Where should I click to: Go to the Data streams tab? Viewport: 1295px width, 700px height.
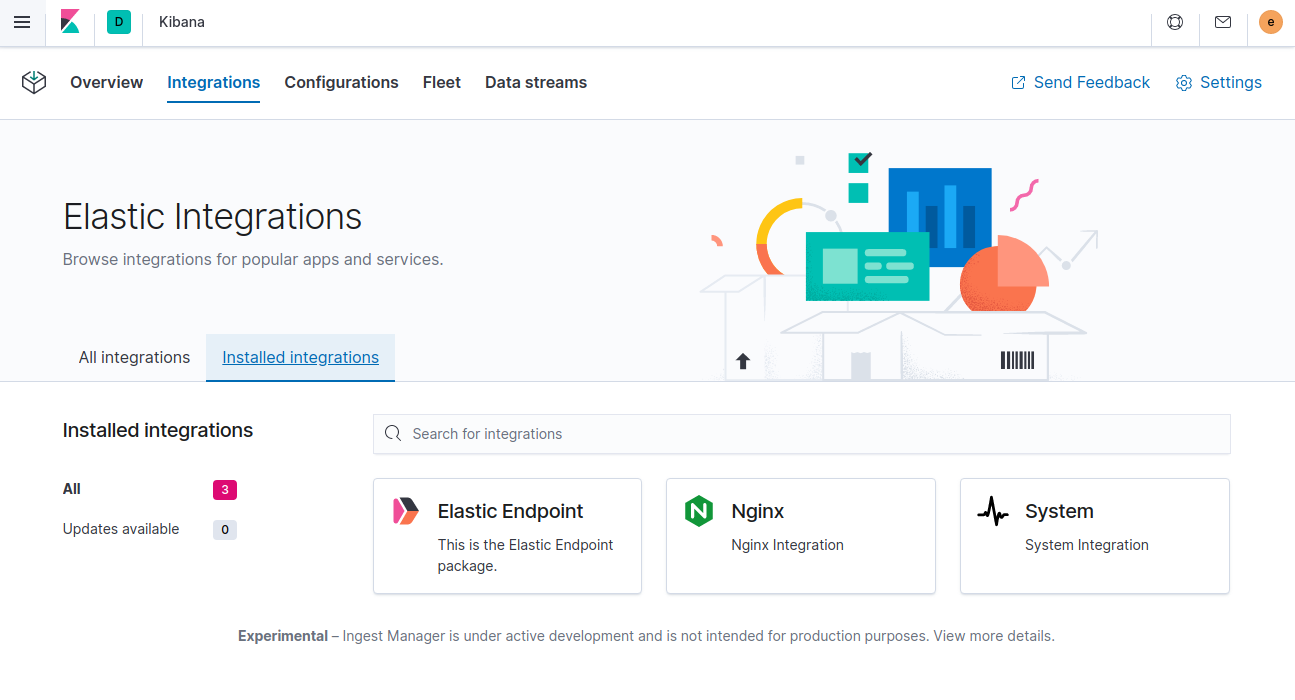point(536,83)
